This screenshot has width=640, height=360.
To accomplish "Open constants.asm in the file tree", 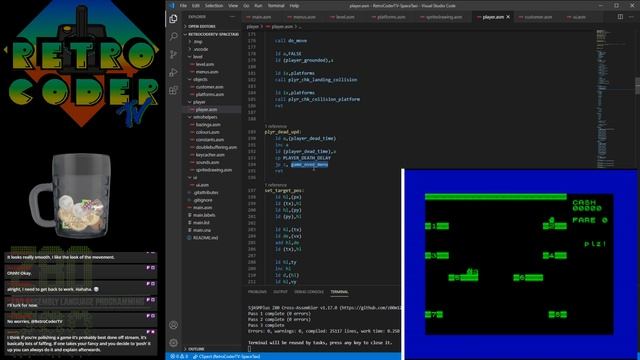I will (x=210, y=140).
